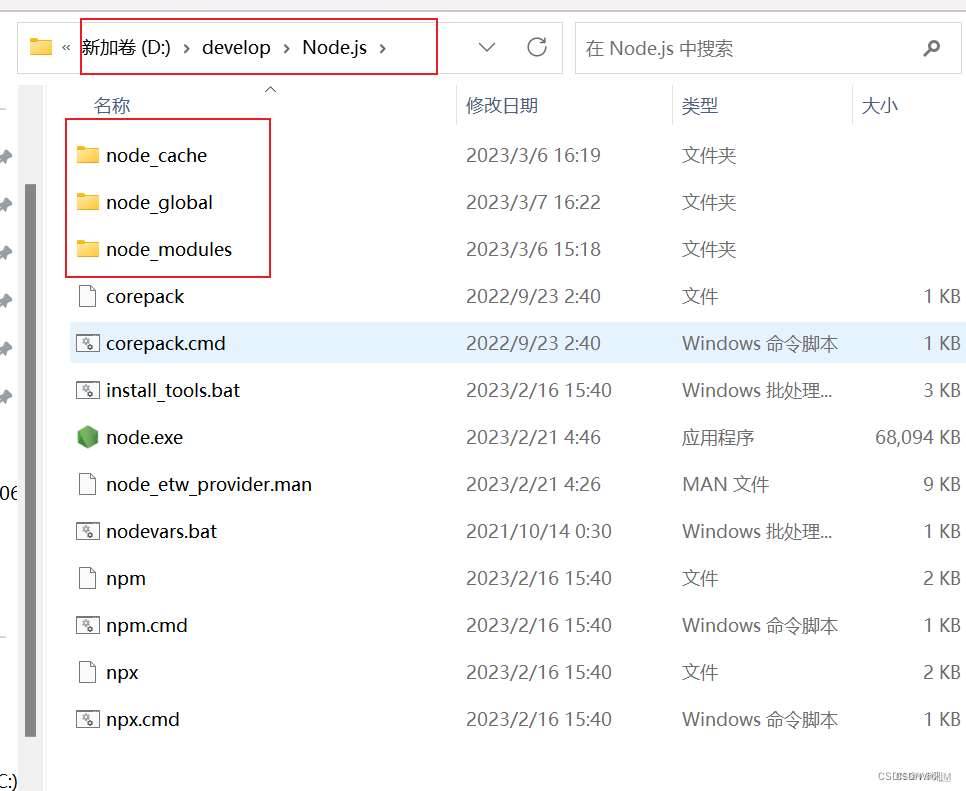Click the npx file icon
The height and width of the screenshot is (791, 966).
point(87,672)
